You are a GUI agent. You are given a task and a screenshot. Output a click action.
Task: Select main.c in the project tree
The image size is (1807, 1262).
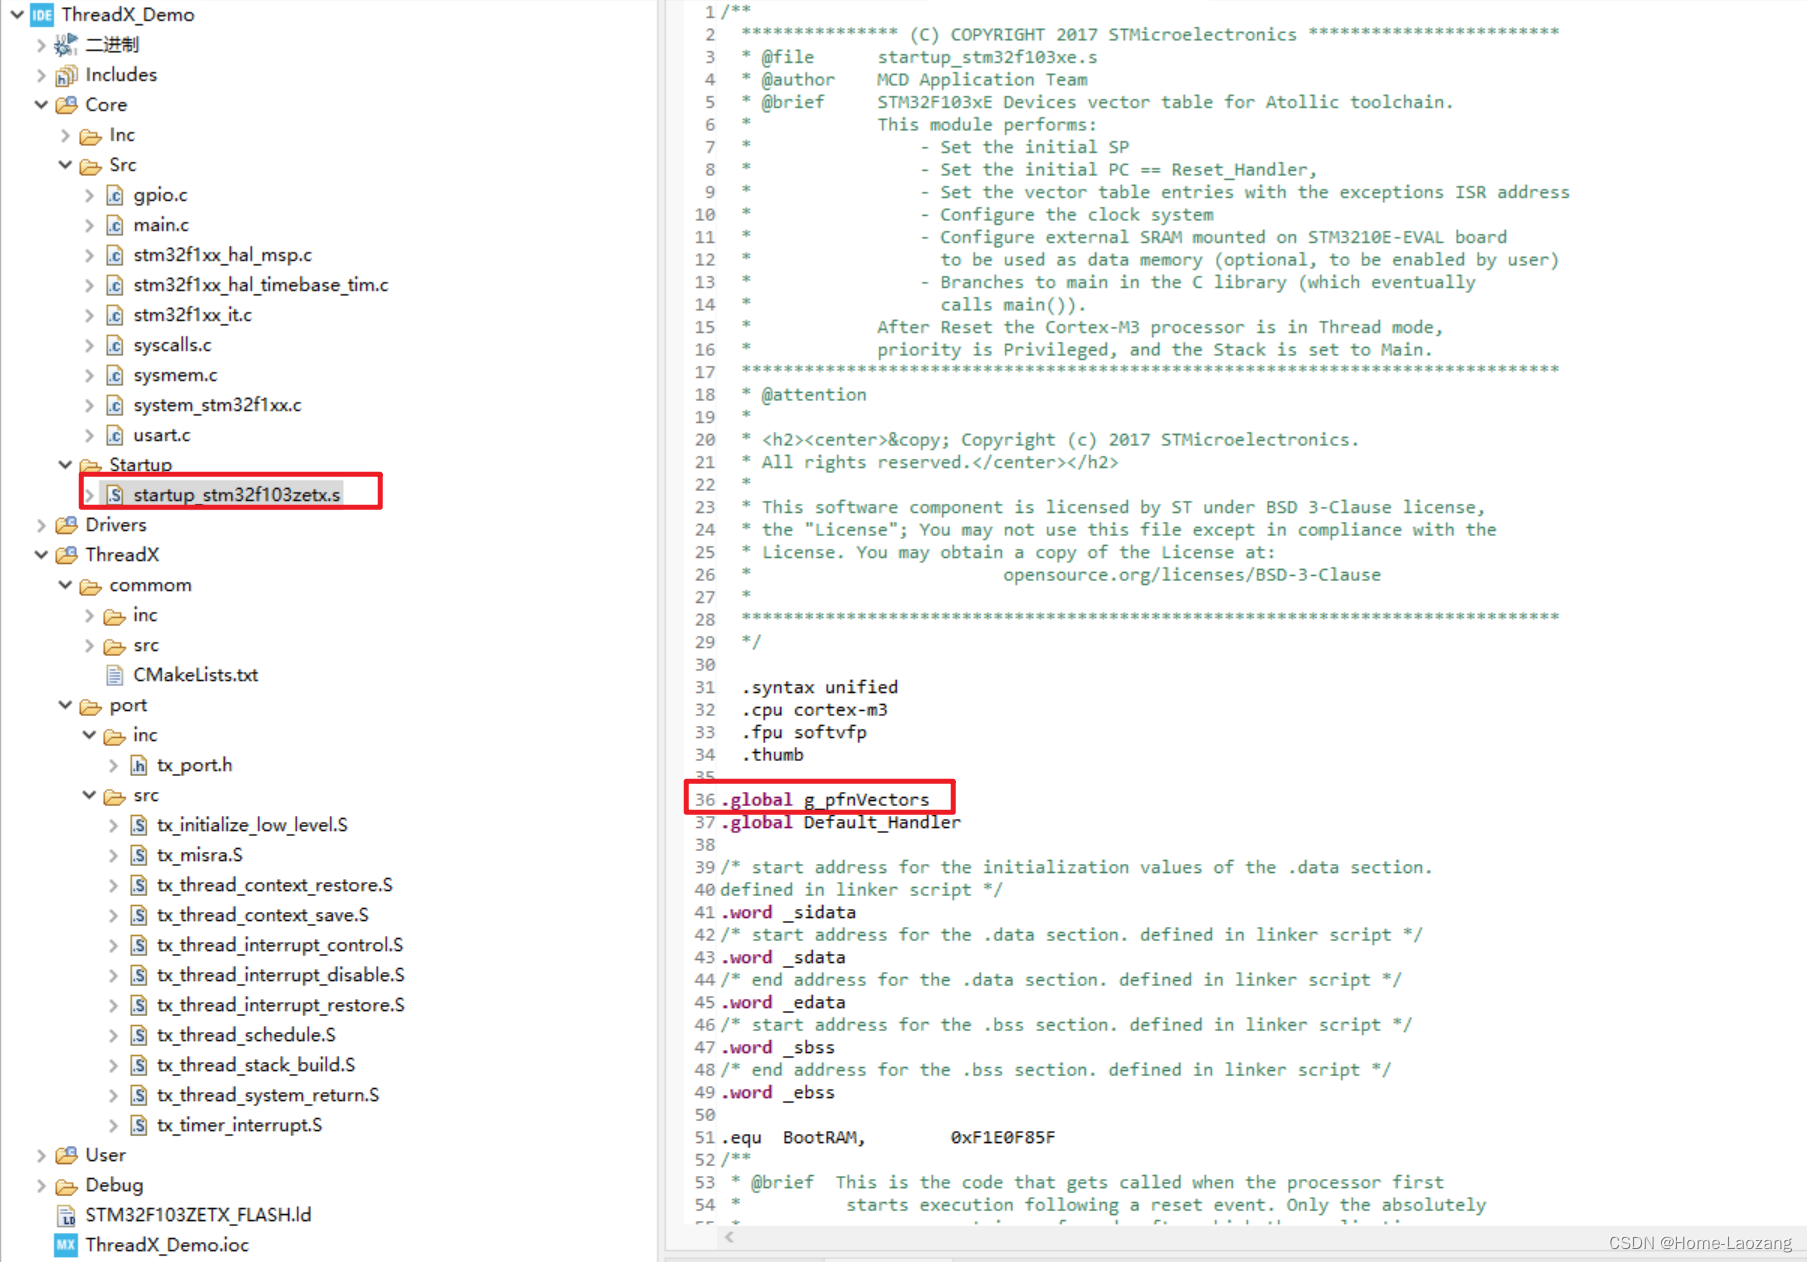click(x=161, y=225)
